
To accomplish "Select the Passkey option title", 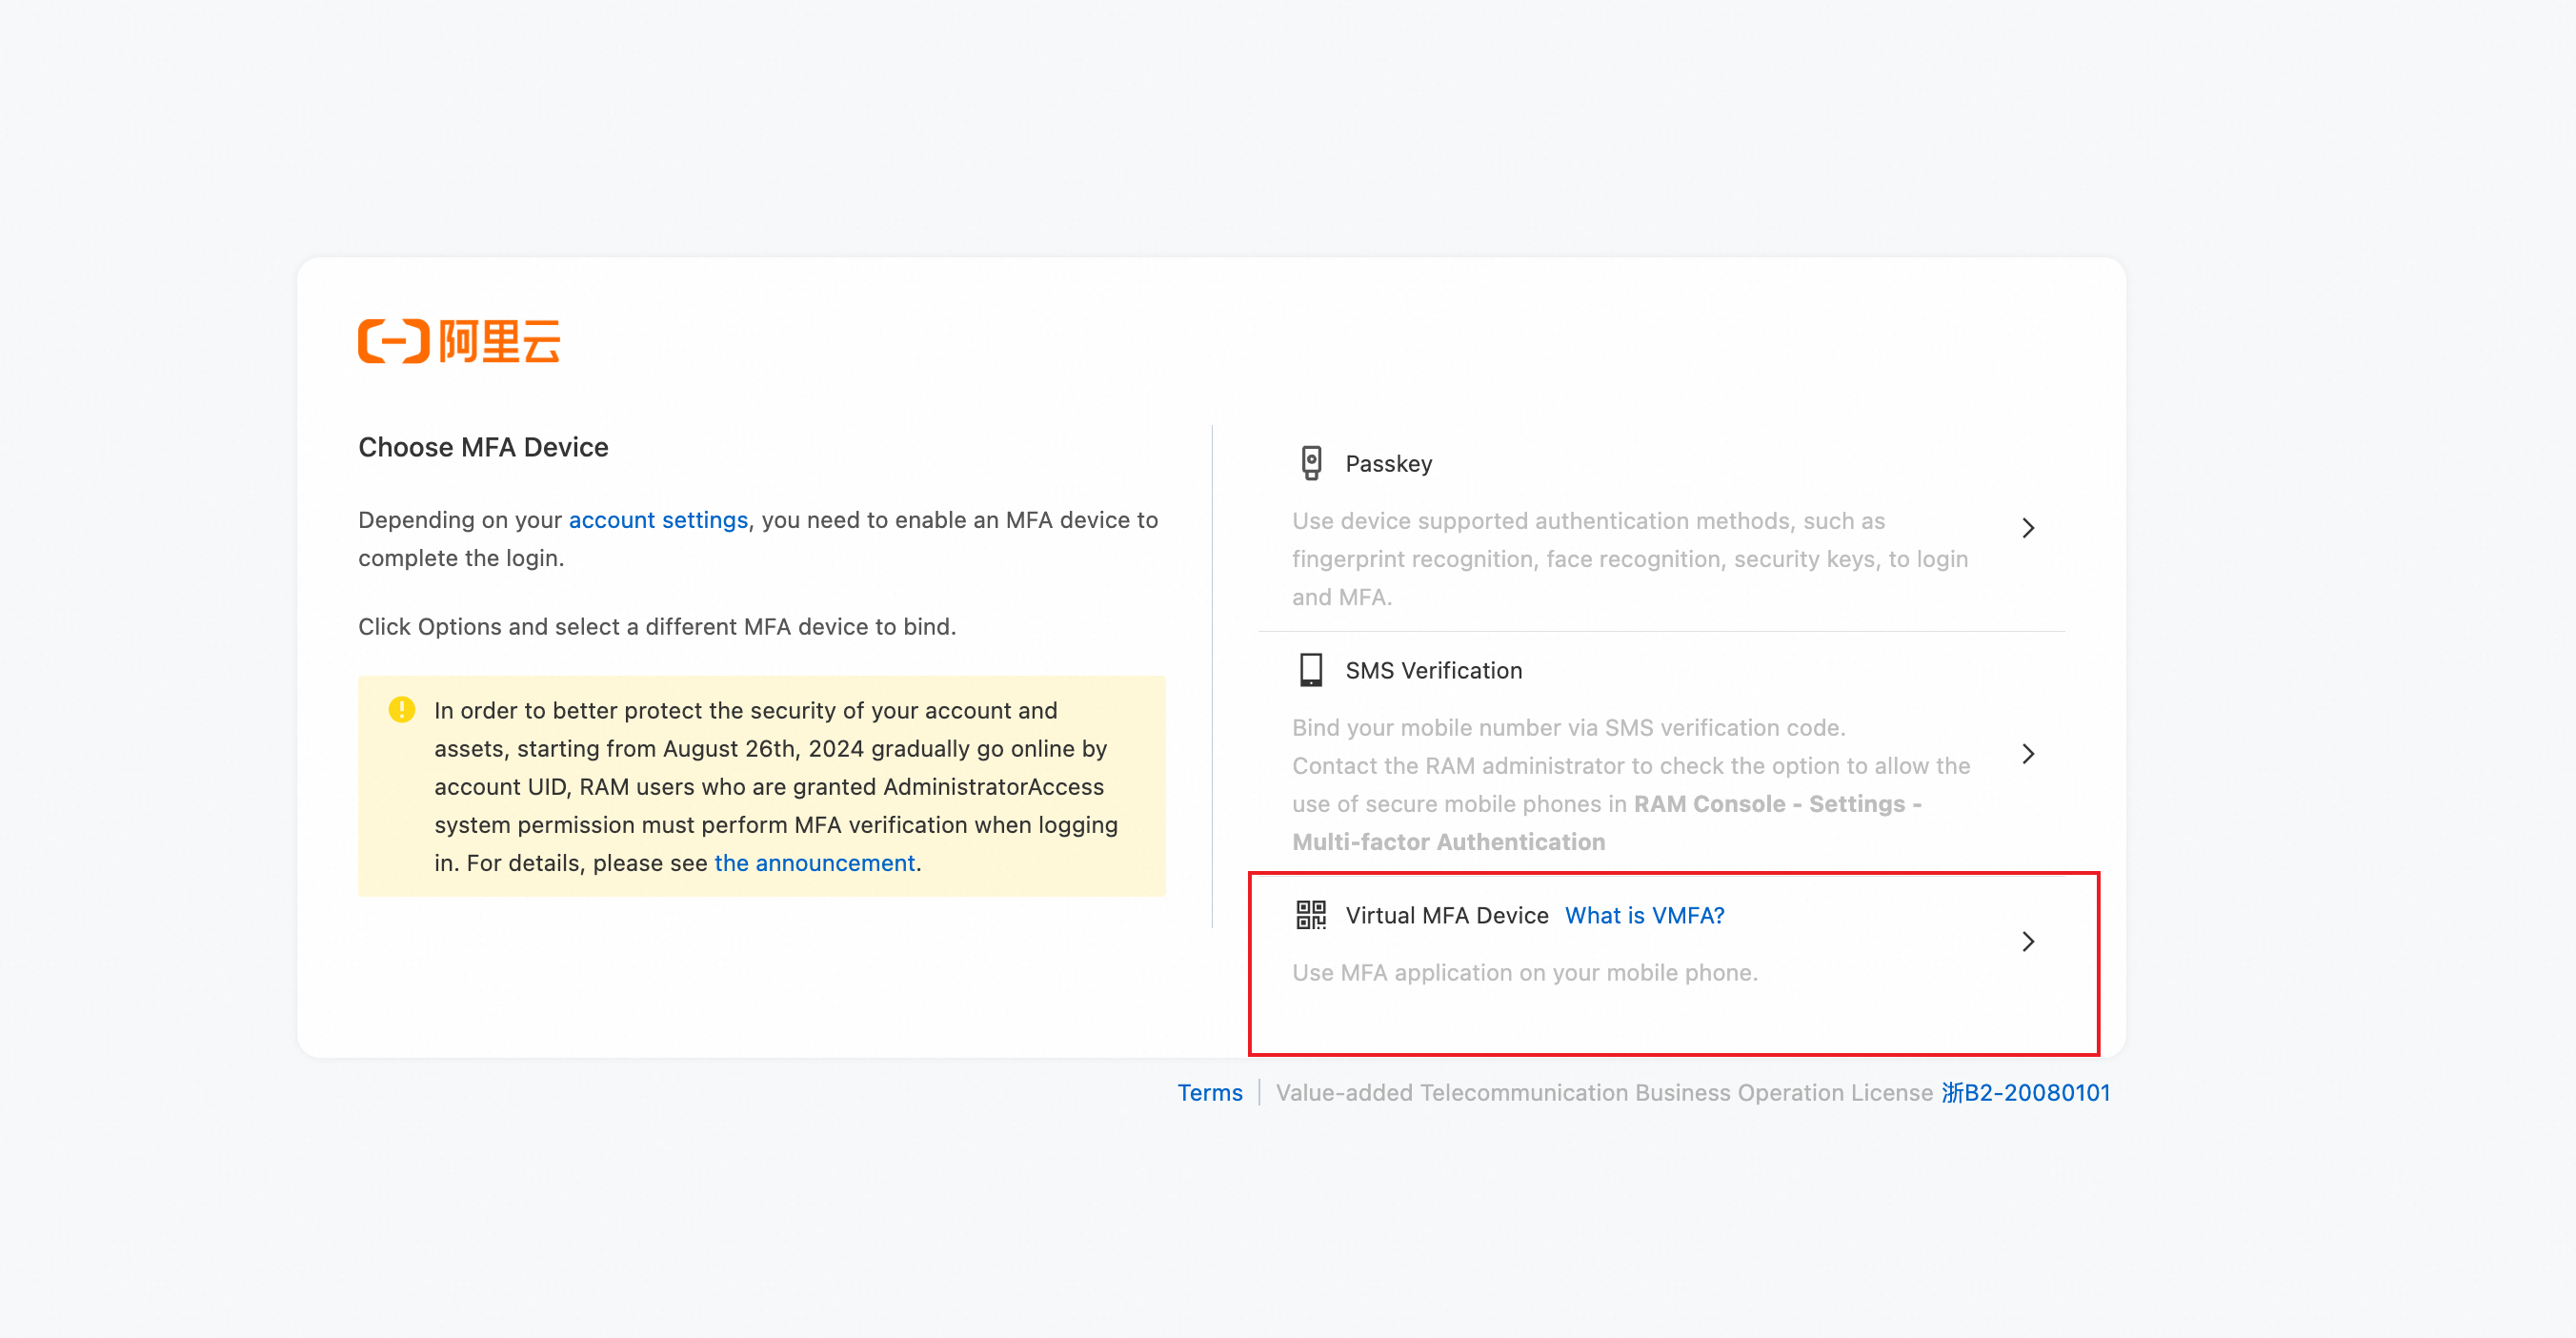I will pos(1389,464).
